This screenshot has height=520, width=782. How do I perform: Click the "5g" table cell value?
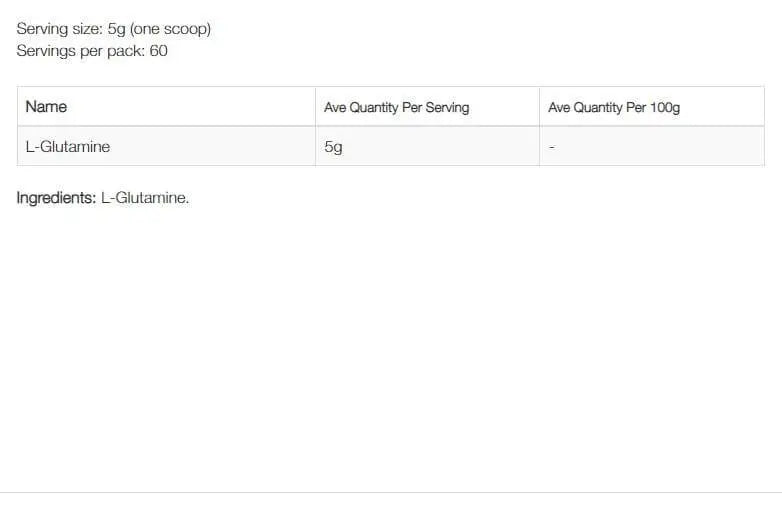pyautogui.click(x=333, y=147)
